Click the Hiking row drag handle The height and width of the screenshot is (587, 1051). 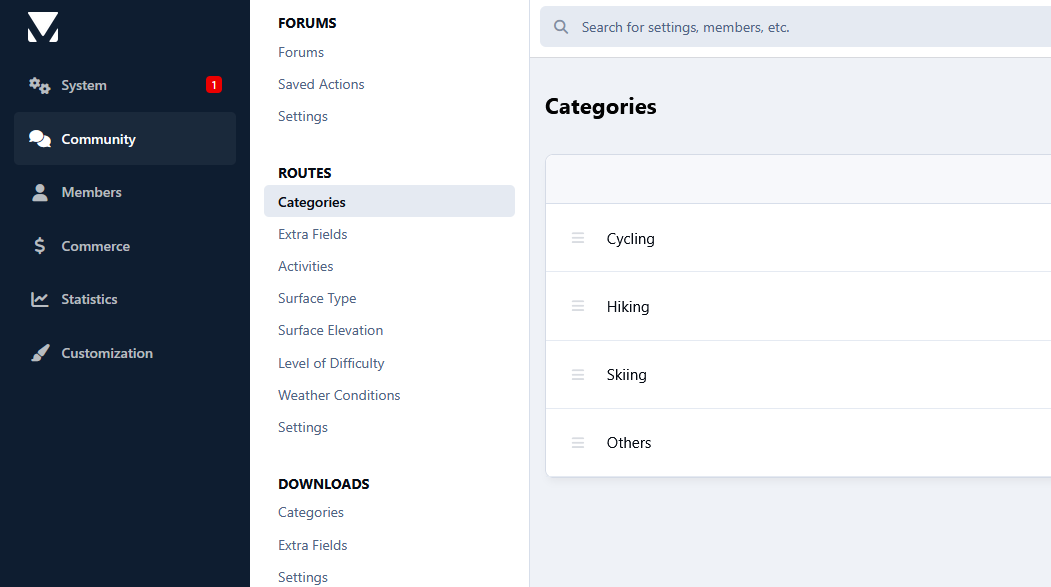point(578,306)
